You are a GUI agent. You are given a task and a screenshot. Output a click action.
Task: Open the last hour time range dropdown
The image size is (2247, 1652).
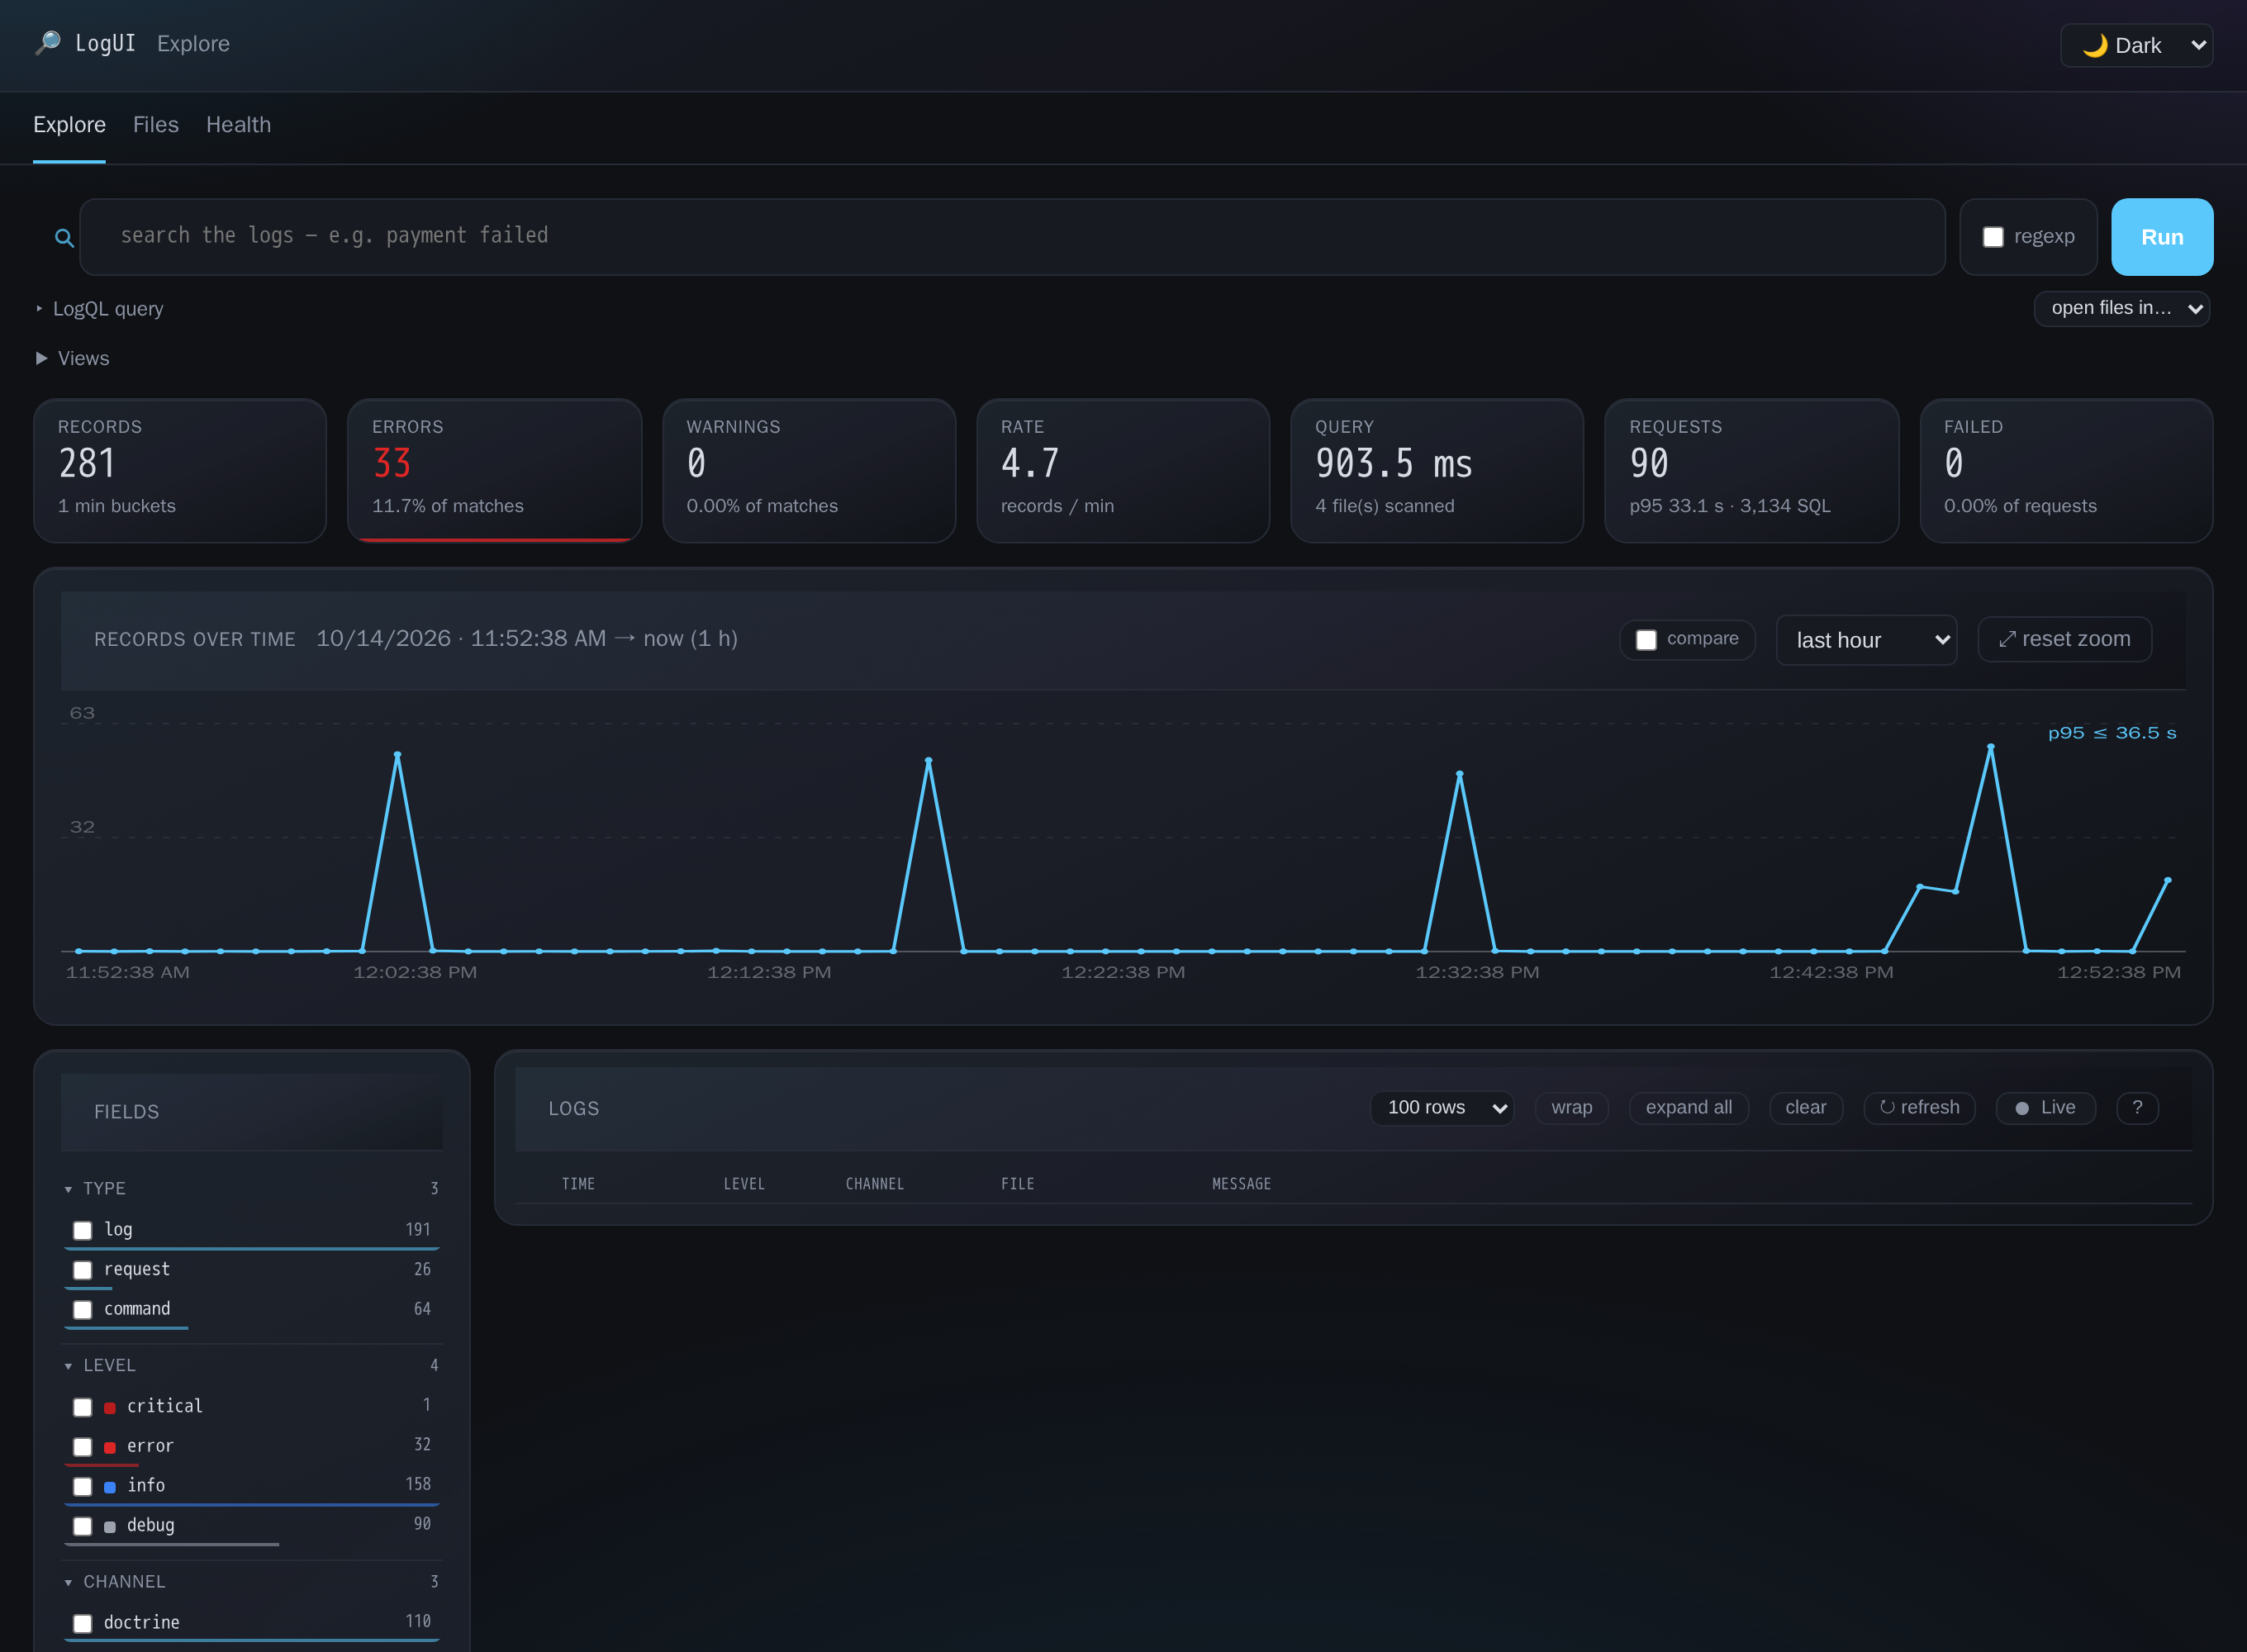pos(1866,640)
